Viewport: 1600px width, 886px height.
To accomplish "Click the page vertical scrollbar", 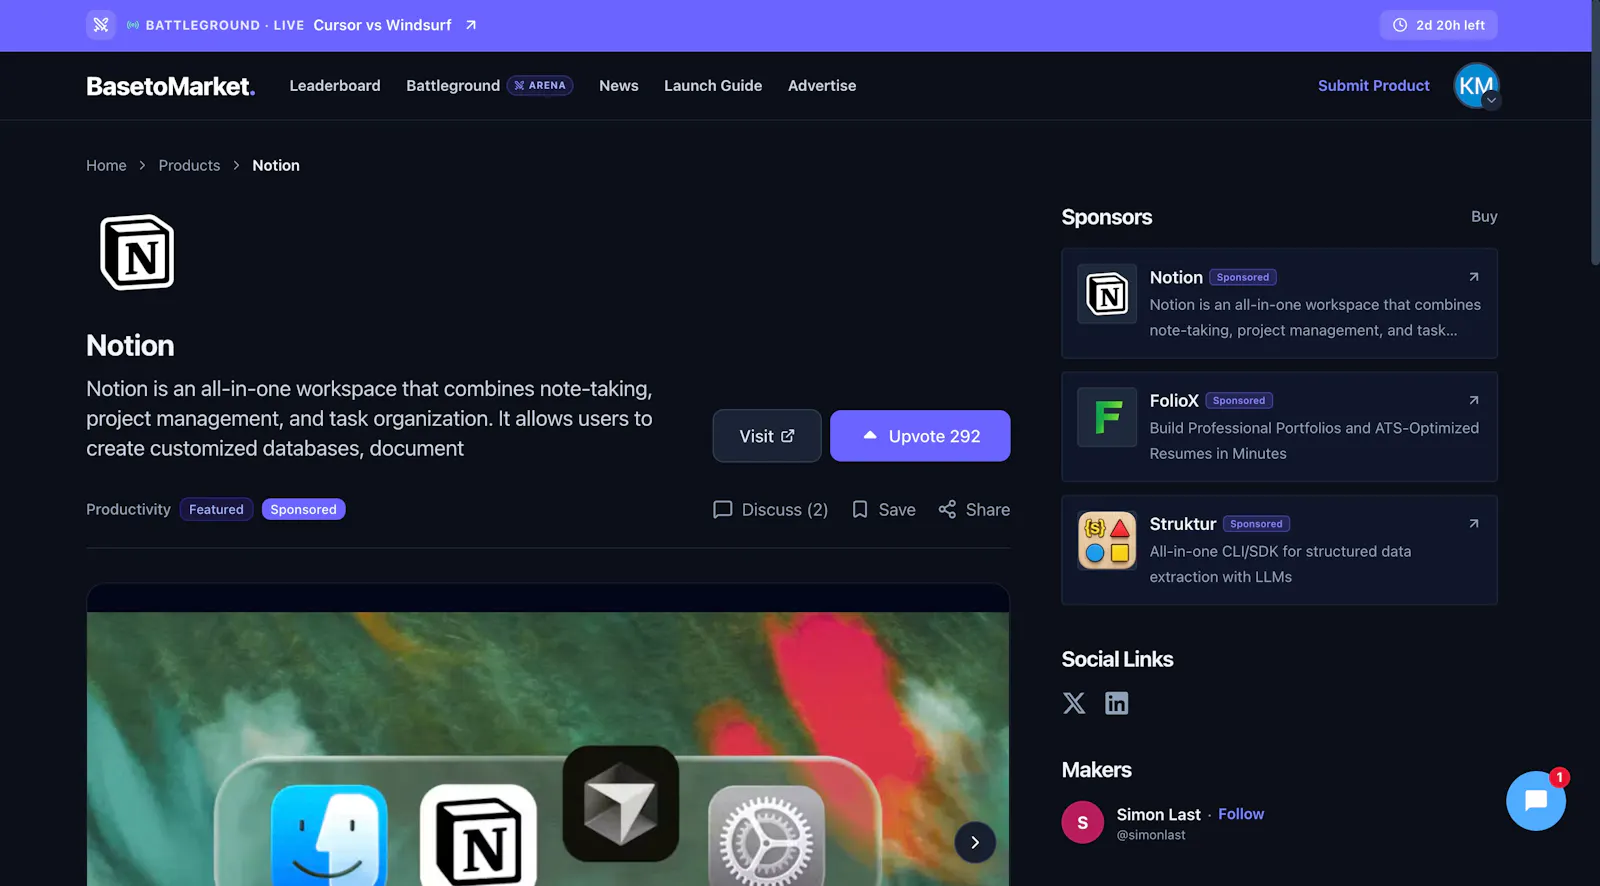I will (1595, 135).
